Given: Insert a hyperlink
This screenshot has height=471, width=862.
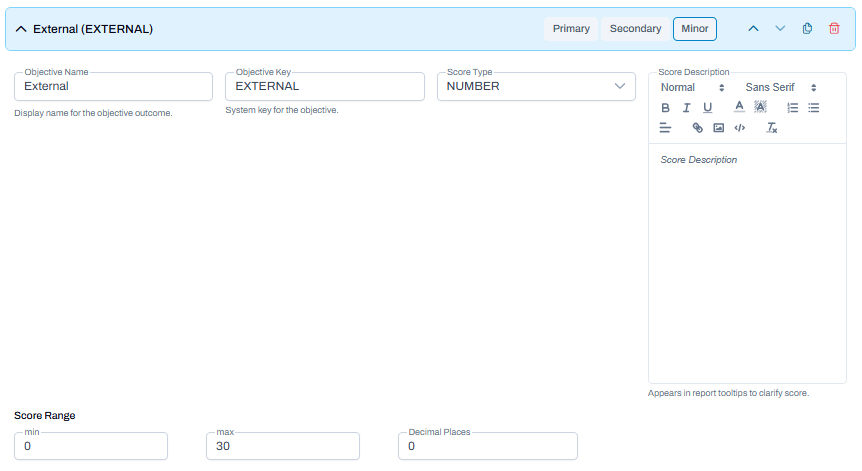Looking at the screenshot, I should click(x=697, y=128).
